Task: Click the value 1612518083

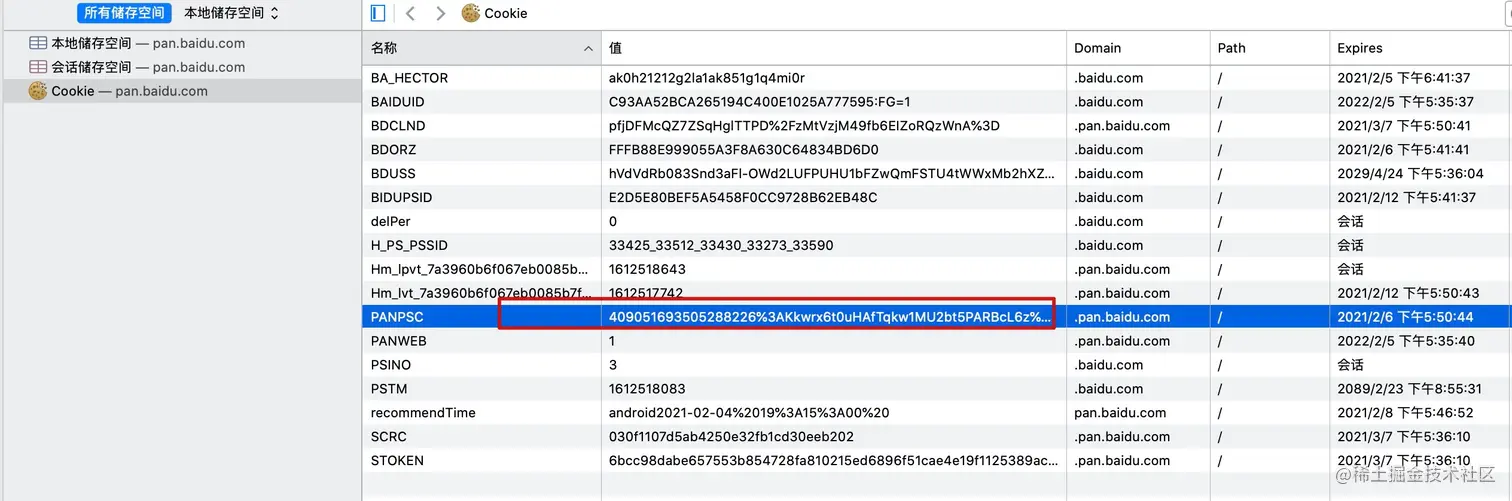Action: pyautogui.click(x=646, y=389)
